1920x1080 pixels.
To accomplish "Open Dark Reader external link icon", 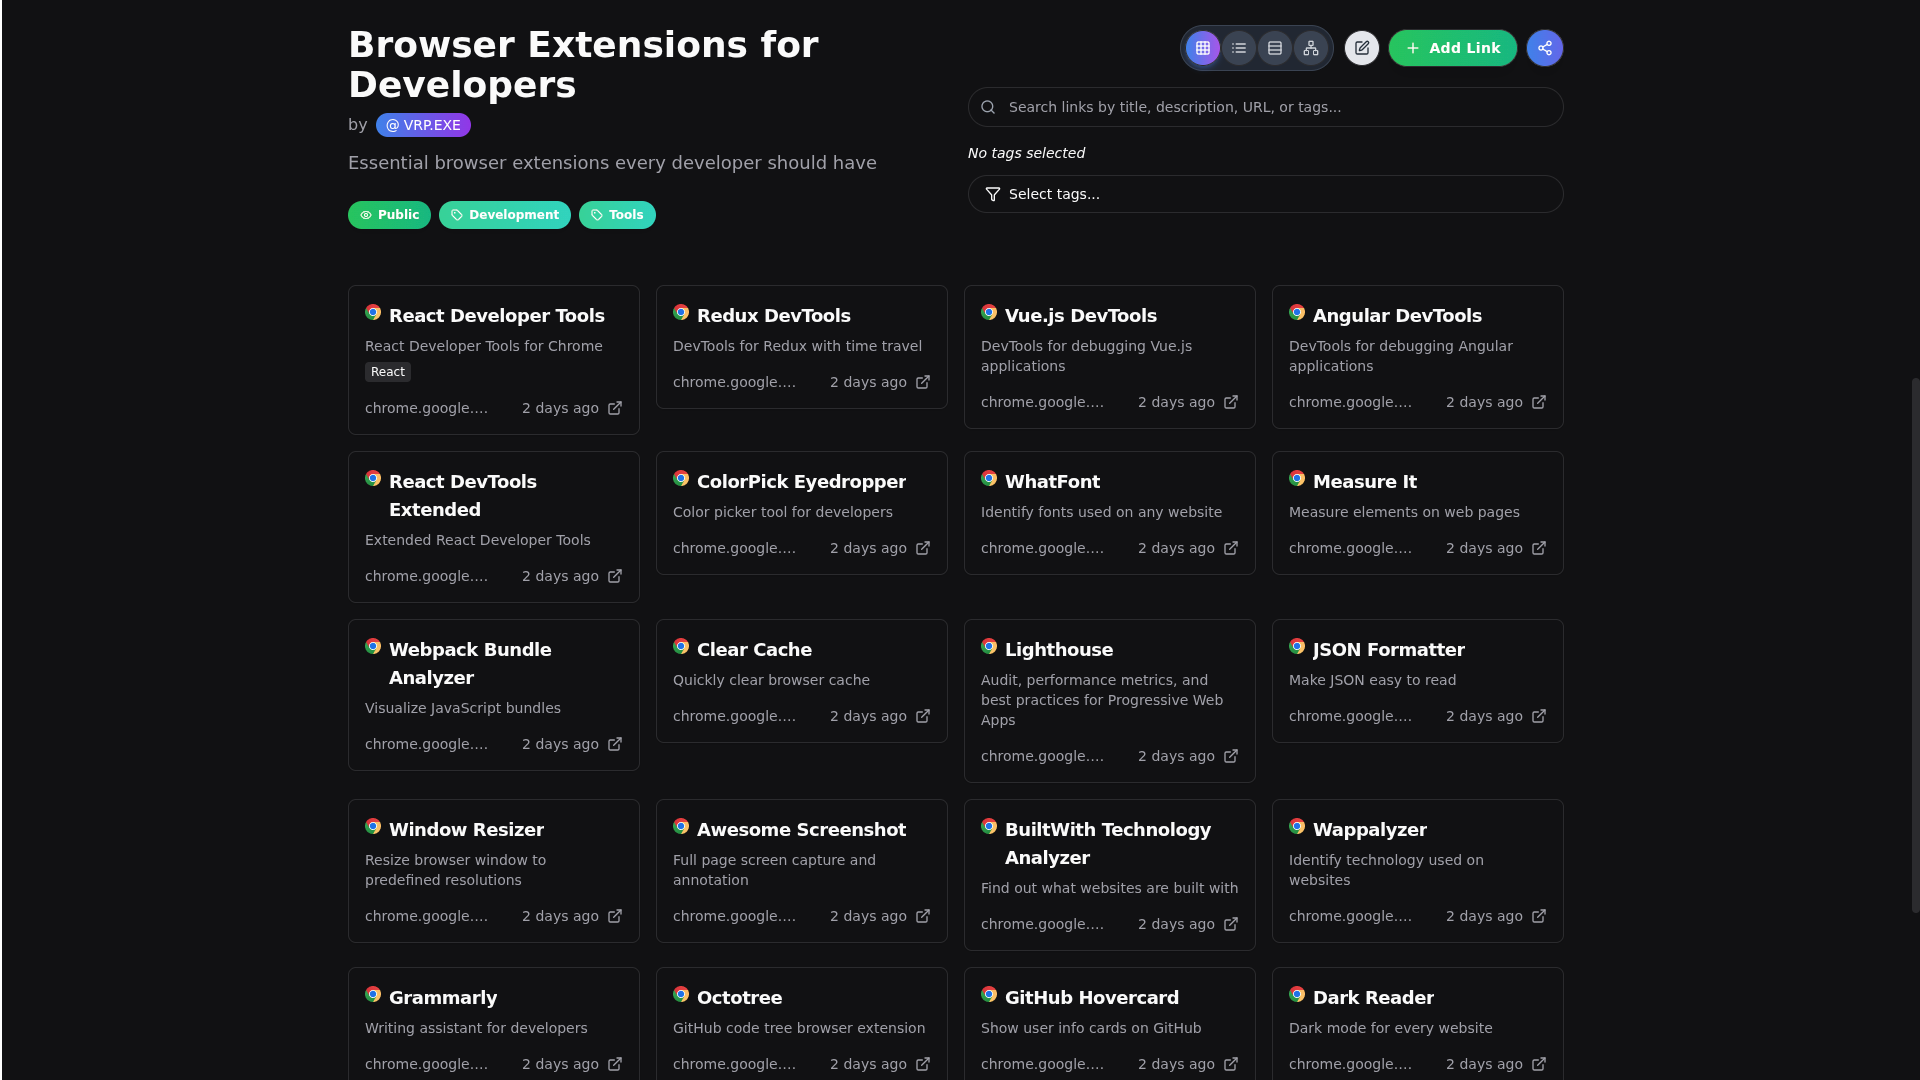I will point(1539,1064).
